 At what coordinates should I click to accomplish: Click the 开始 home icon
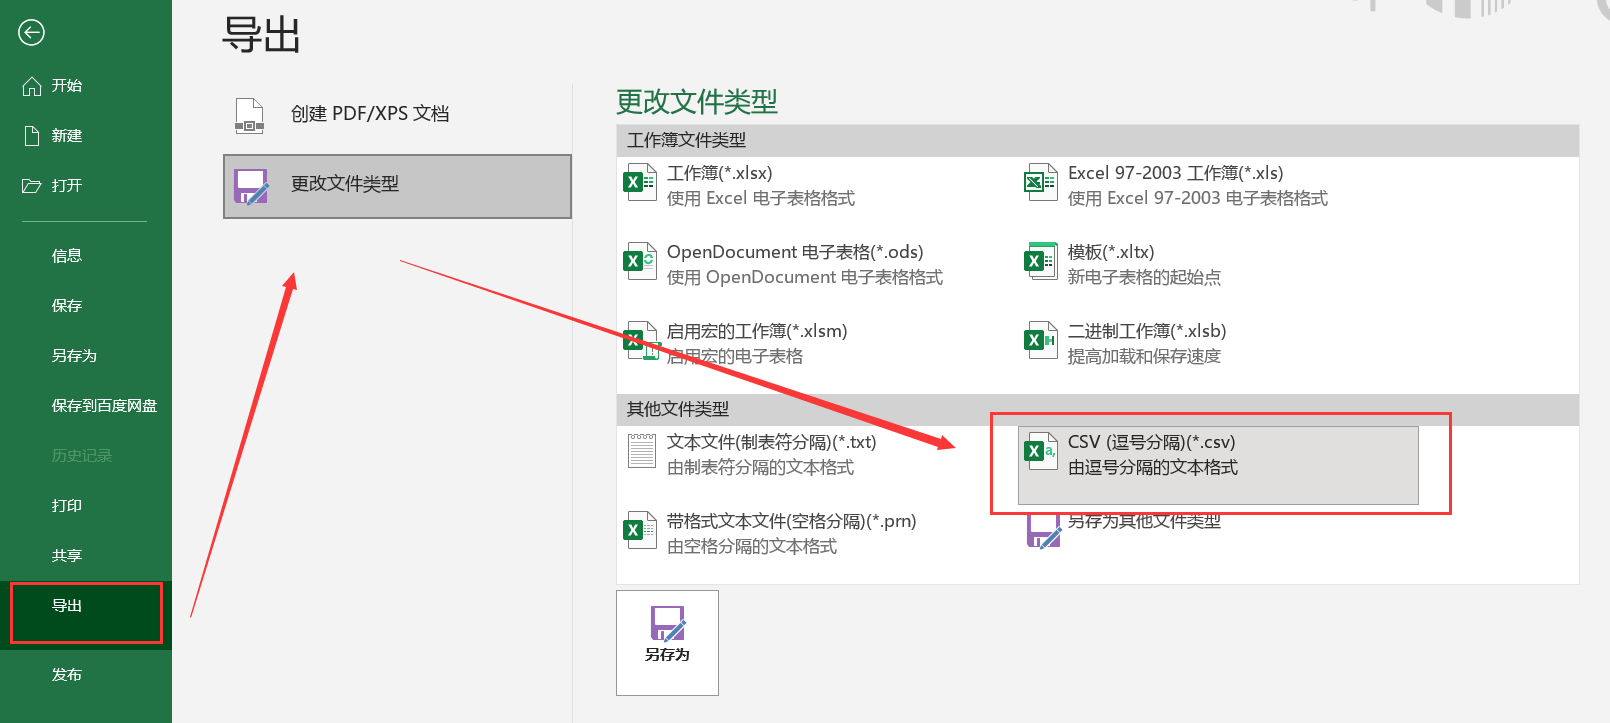(x=32, y=86)
